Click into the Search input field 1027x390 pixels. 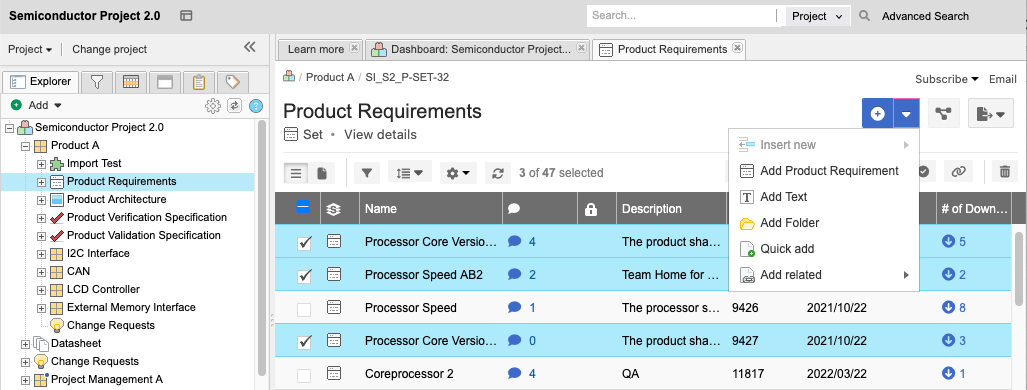681,16
